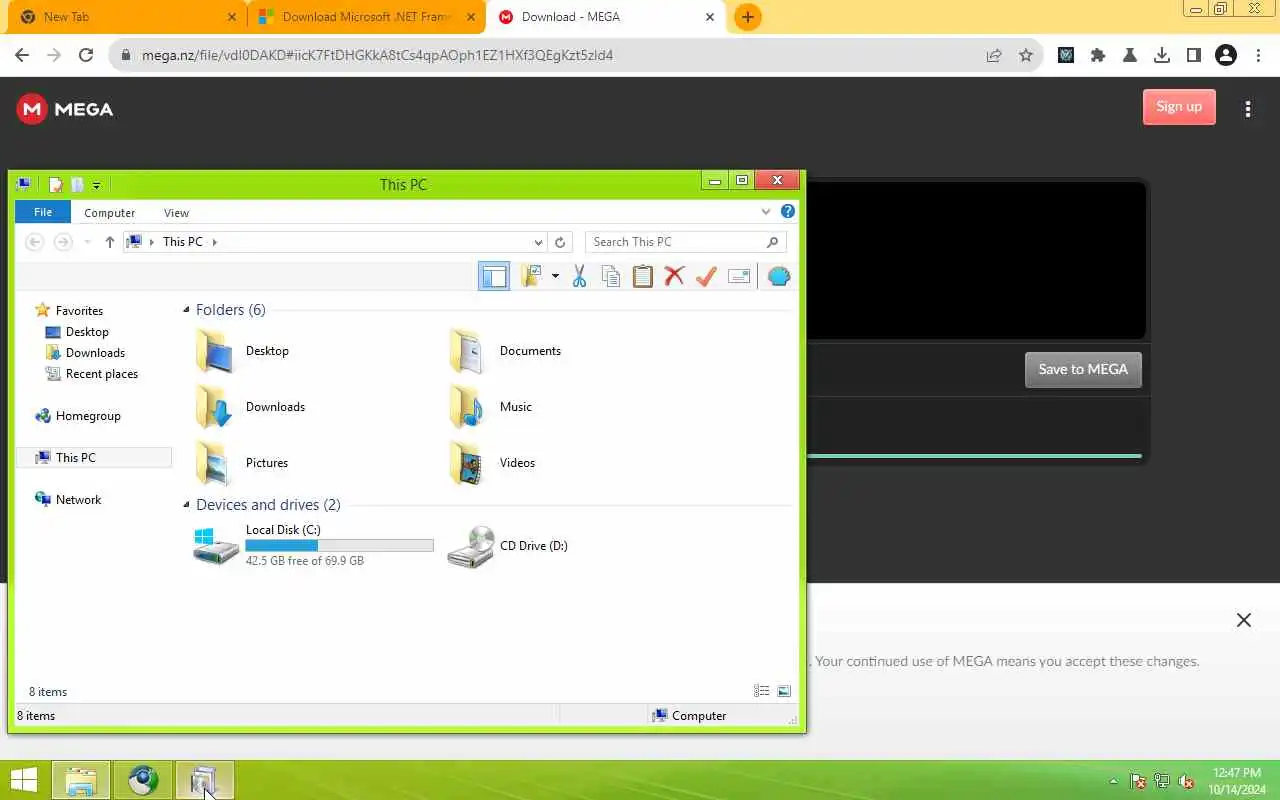
Task: Open a new browser tab with plus button
Action: 747,17
